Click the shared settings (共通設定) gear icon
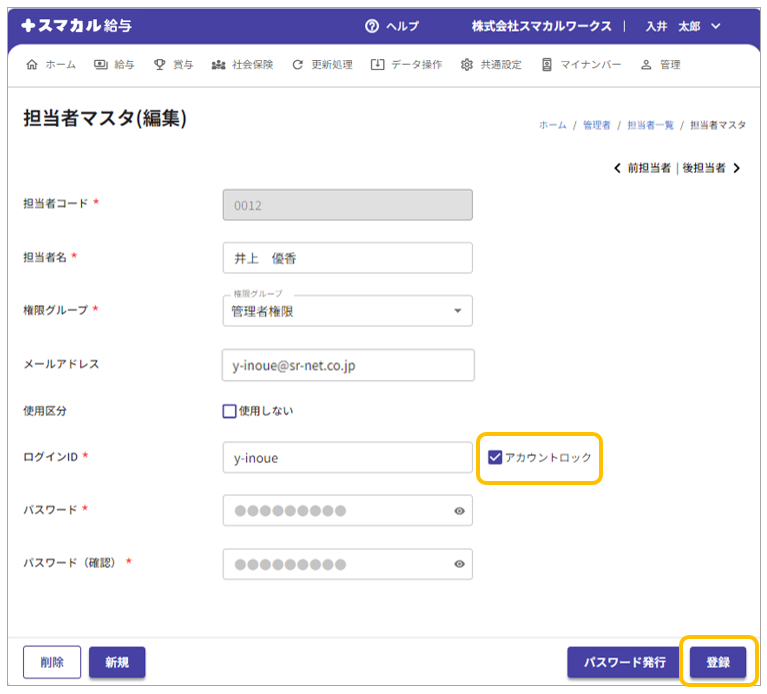The width and height of the screenshot is (767, 694). (467, 65)
